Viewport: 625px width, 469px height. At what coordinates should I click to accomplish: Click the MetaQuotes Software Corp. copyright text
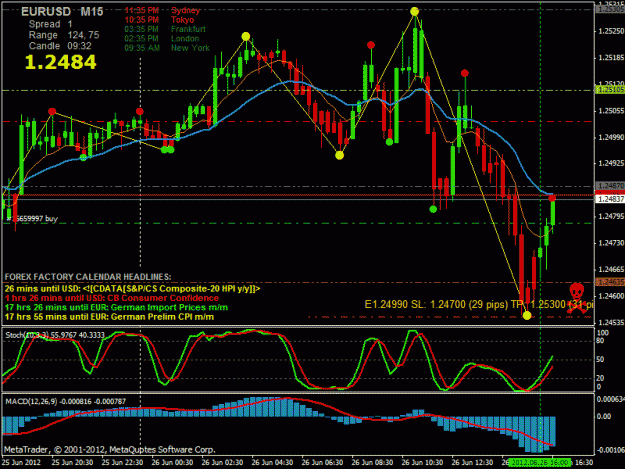coord(110,450)
